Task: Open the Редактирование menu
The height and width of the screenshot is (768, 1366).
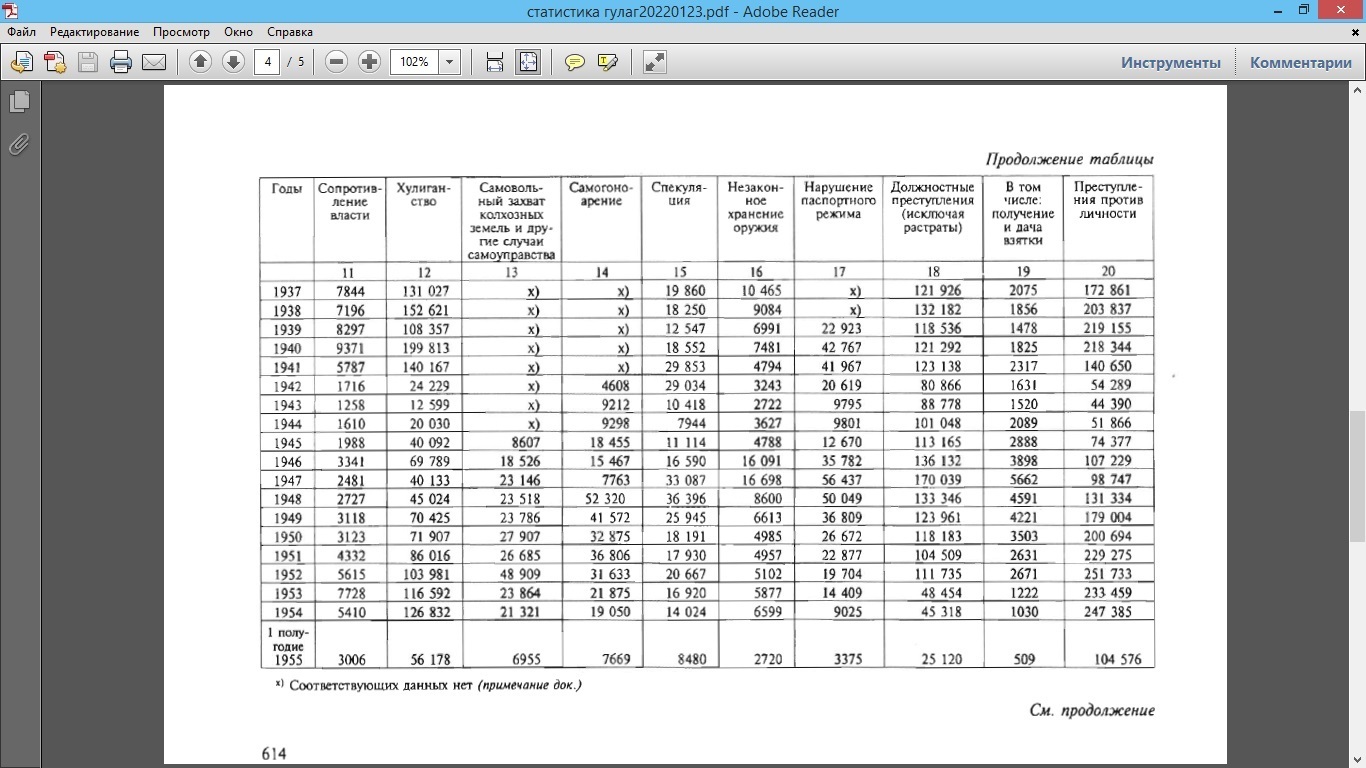Action: click(x=94, y=32)
